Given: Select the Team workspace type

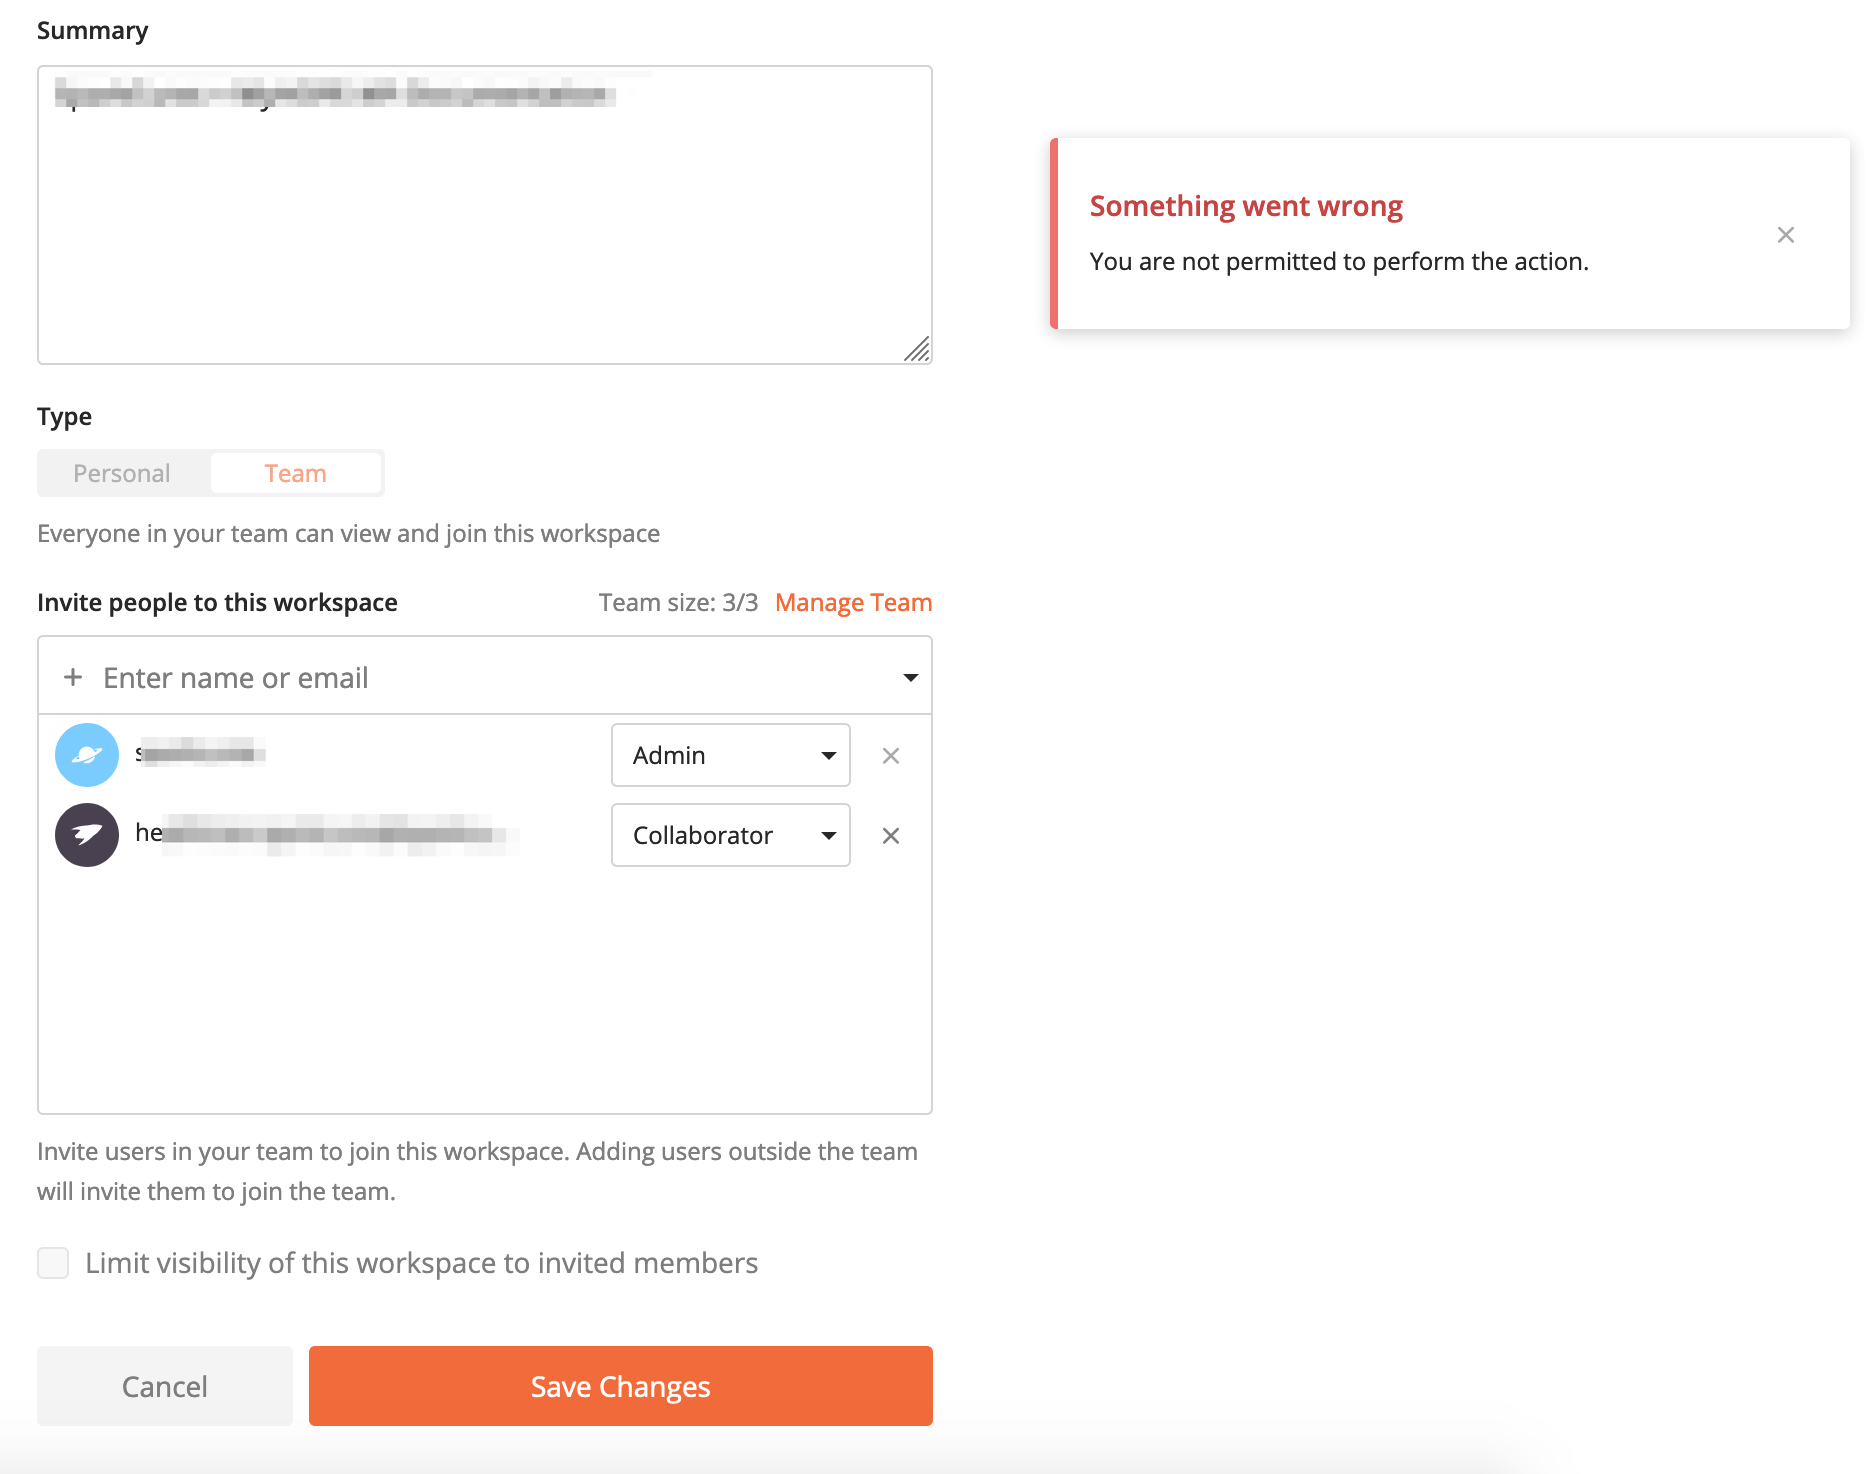Looking at the screenshot, I should tap(295, 472).
